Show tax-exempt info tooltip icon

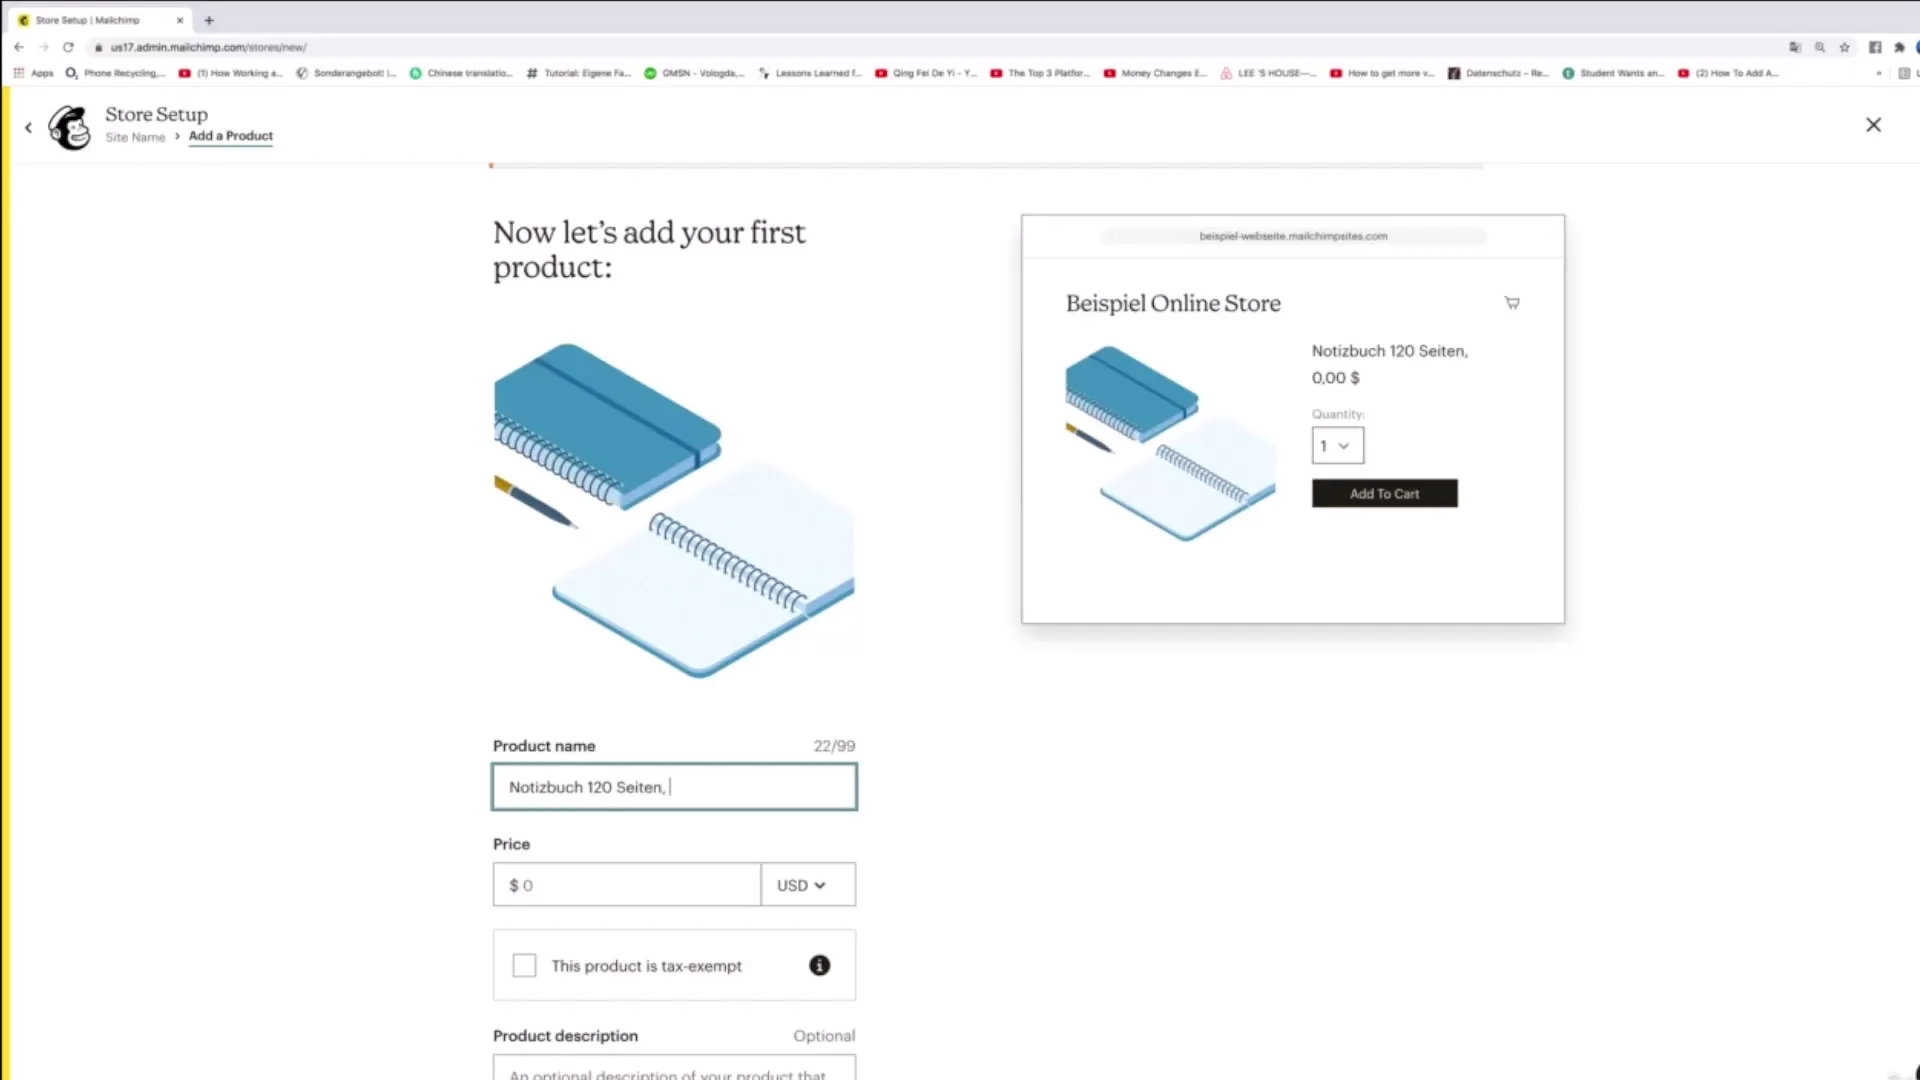[820, 965]
